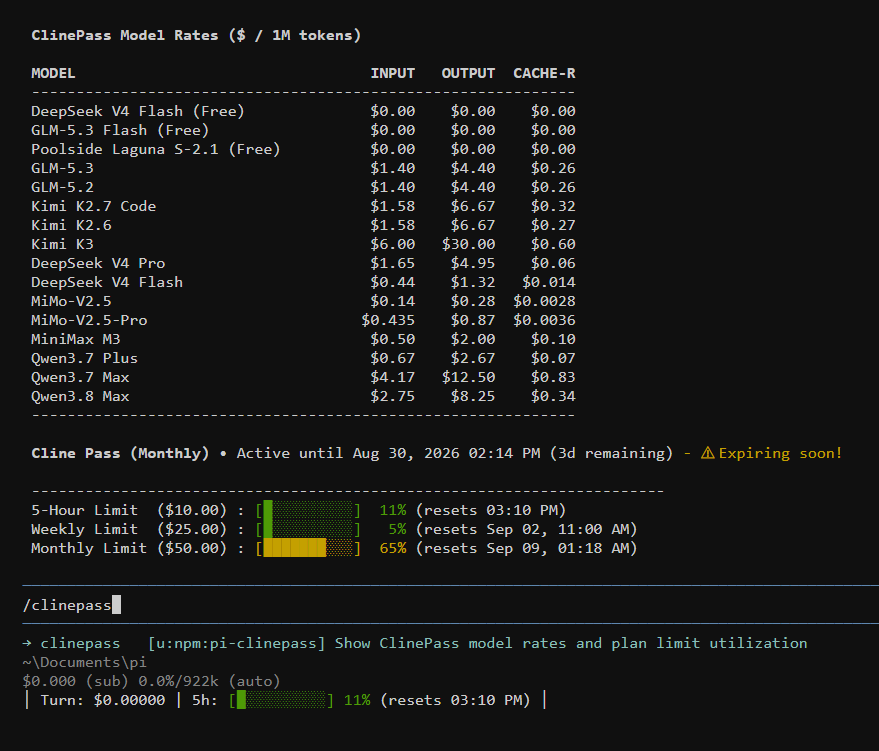Click the ~\Documents\pi path text
Viewport: 879px width, 751px height.
click(x=85, y=662)
